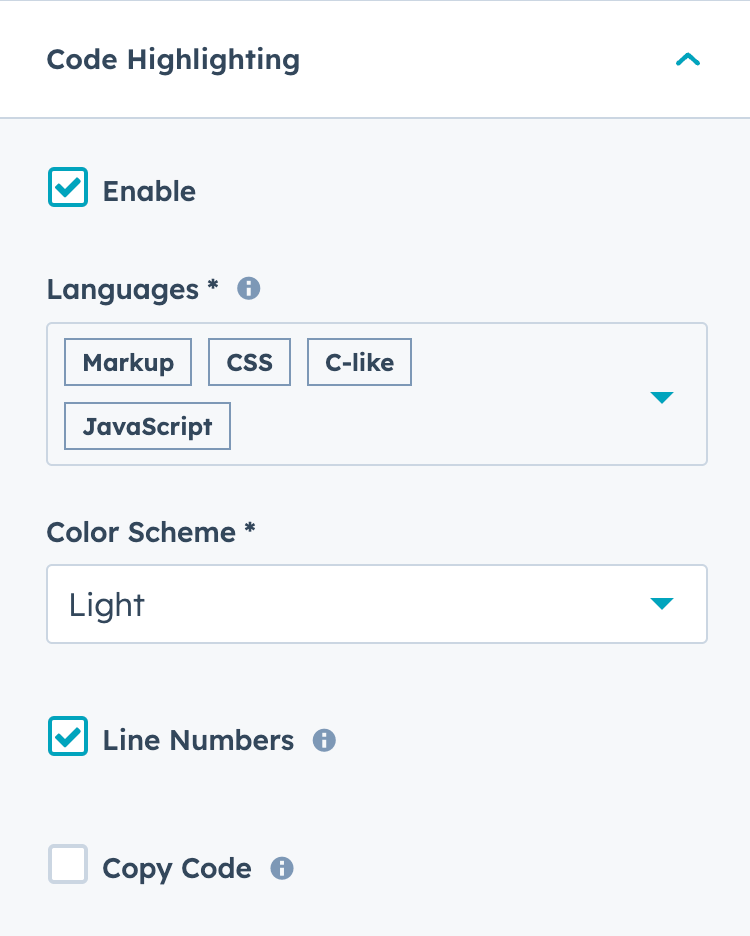
Task: Click the C-like tag in the Languages field
Action: click(359, 362)
